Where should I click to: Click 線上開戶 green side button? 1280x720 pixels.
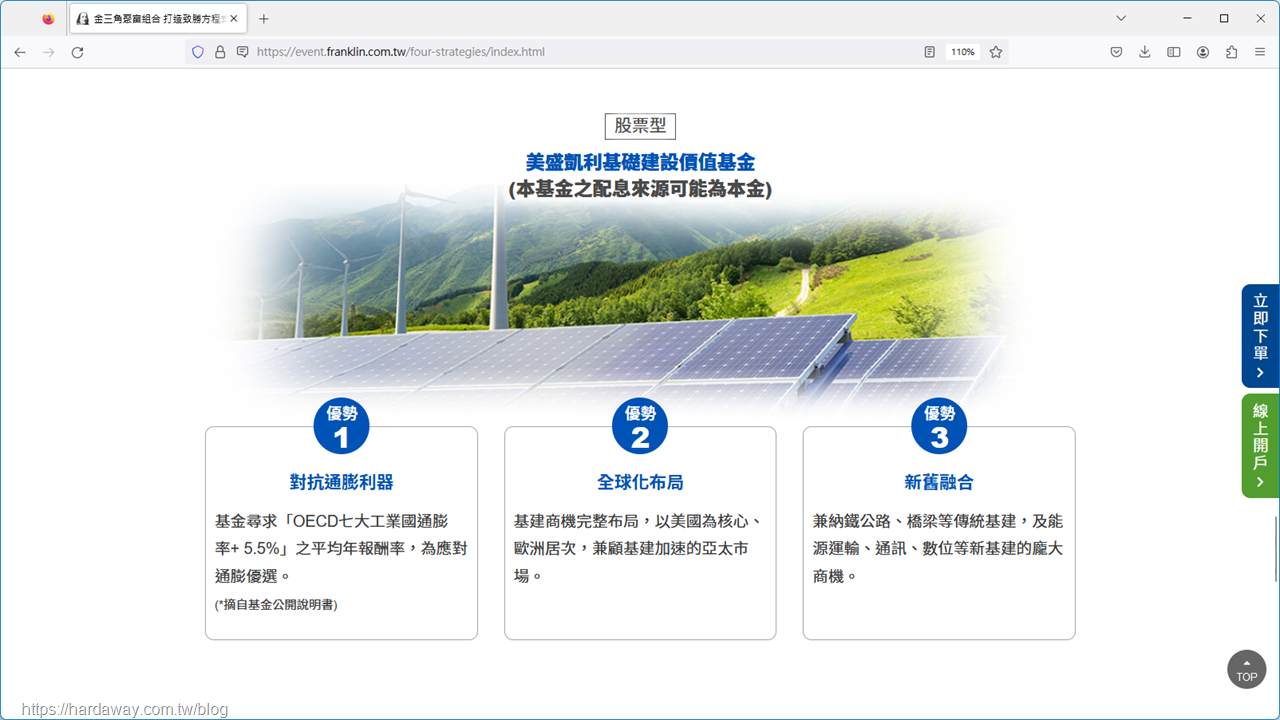point(1260,445)
